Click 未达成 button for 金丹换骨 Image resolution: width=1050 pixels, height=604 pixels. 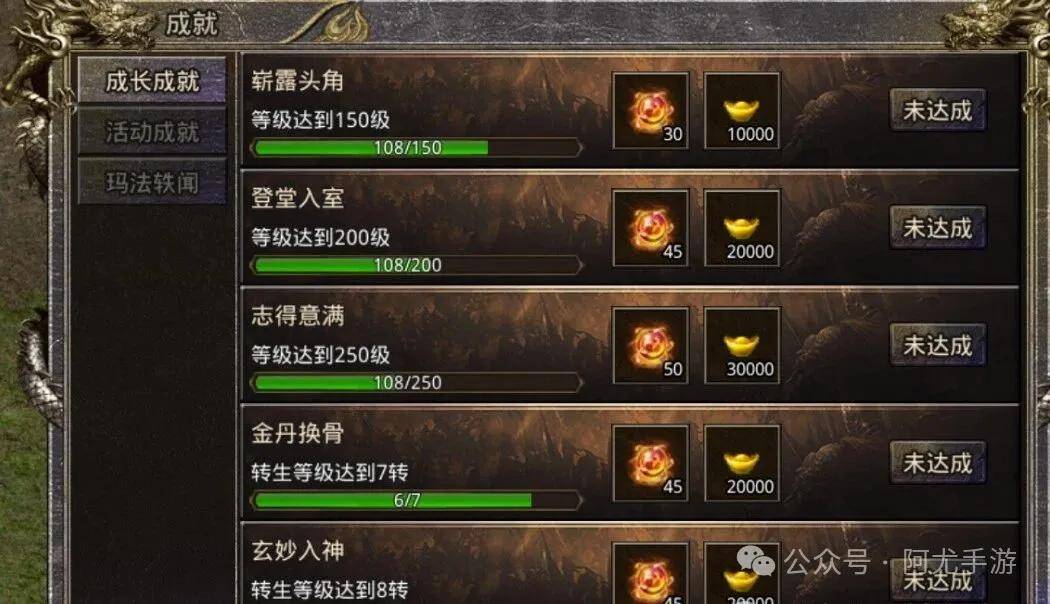pyautogui.click(x=938, y=462)
